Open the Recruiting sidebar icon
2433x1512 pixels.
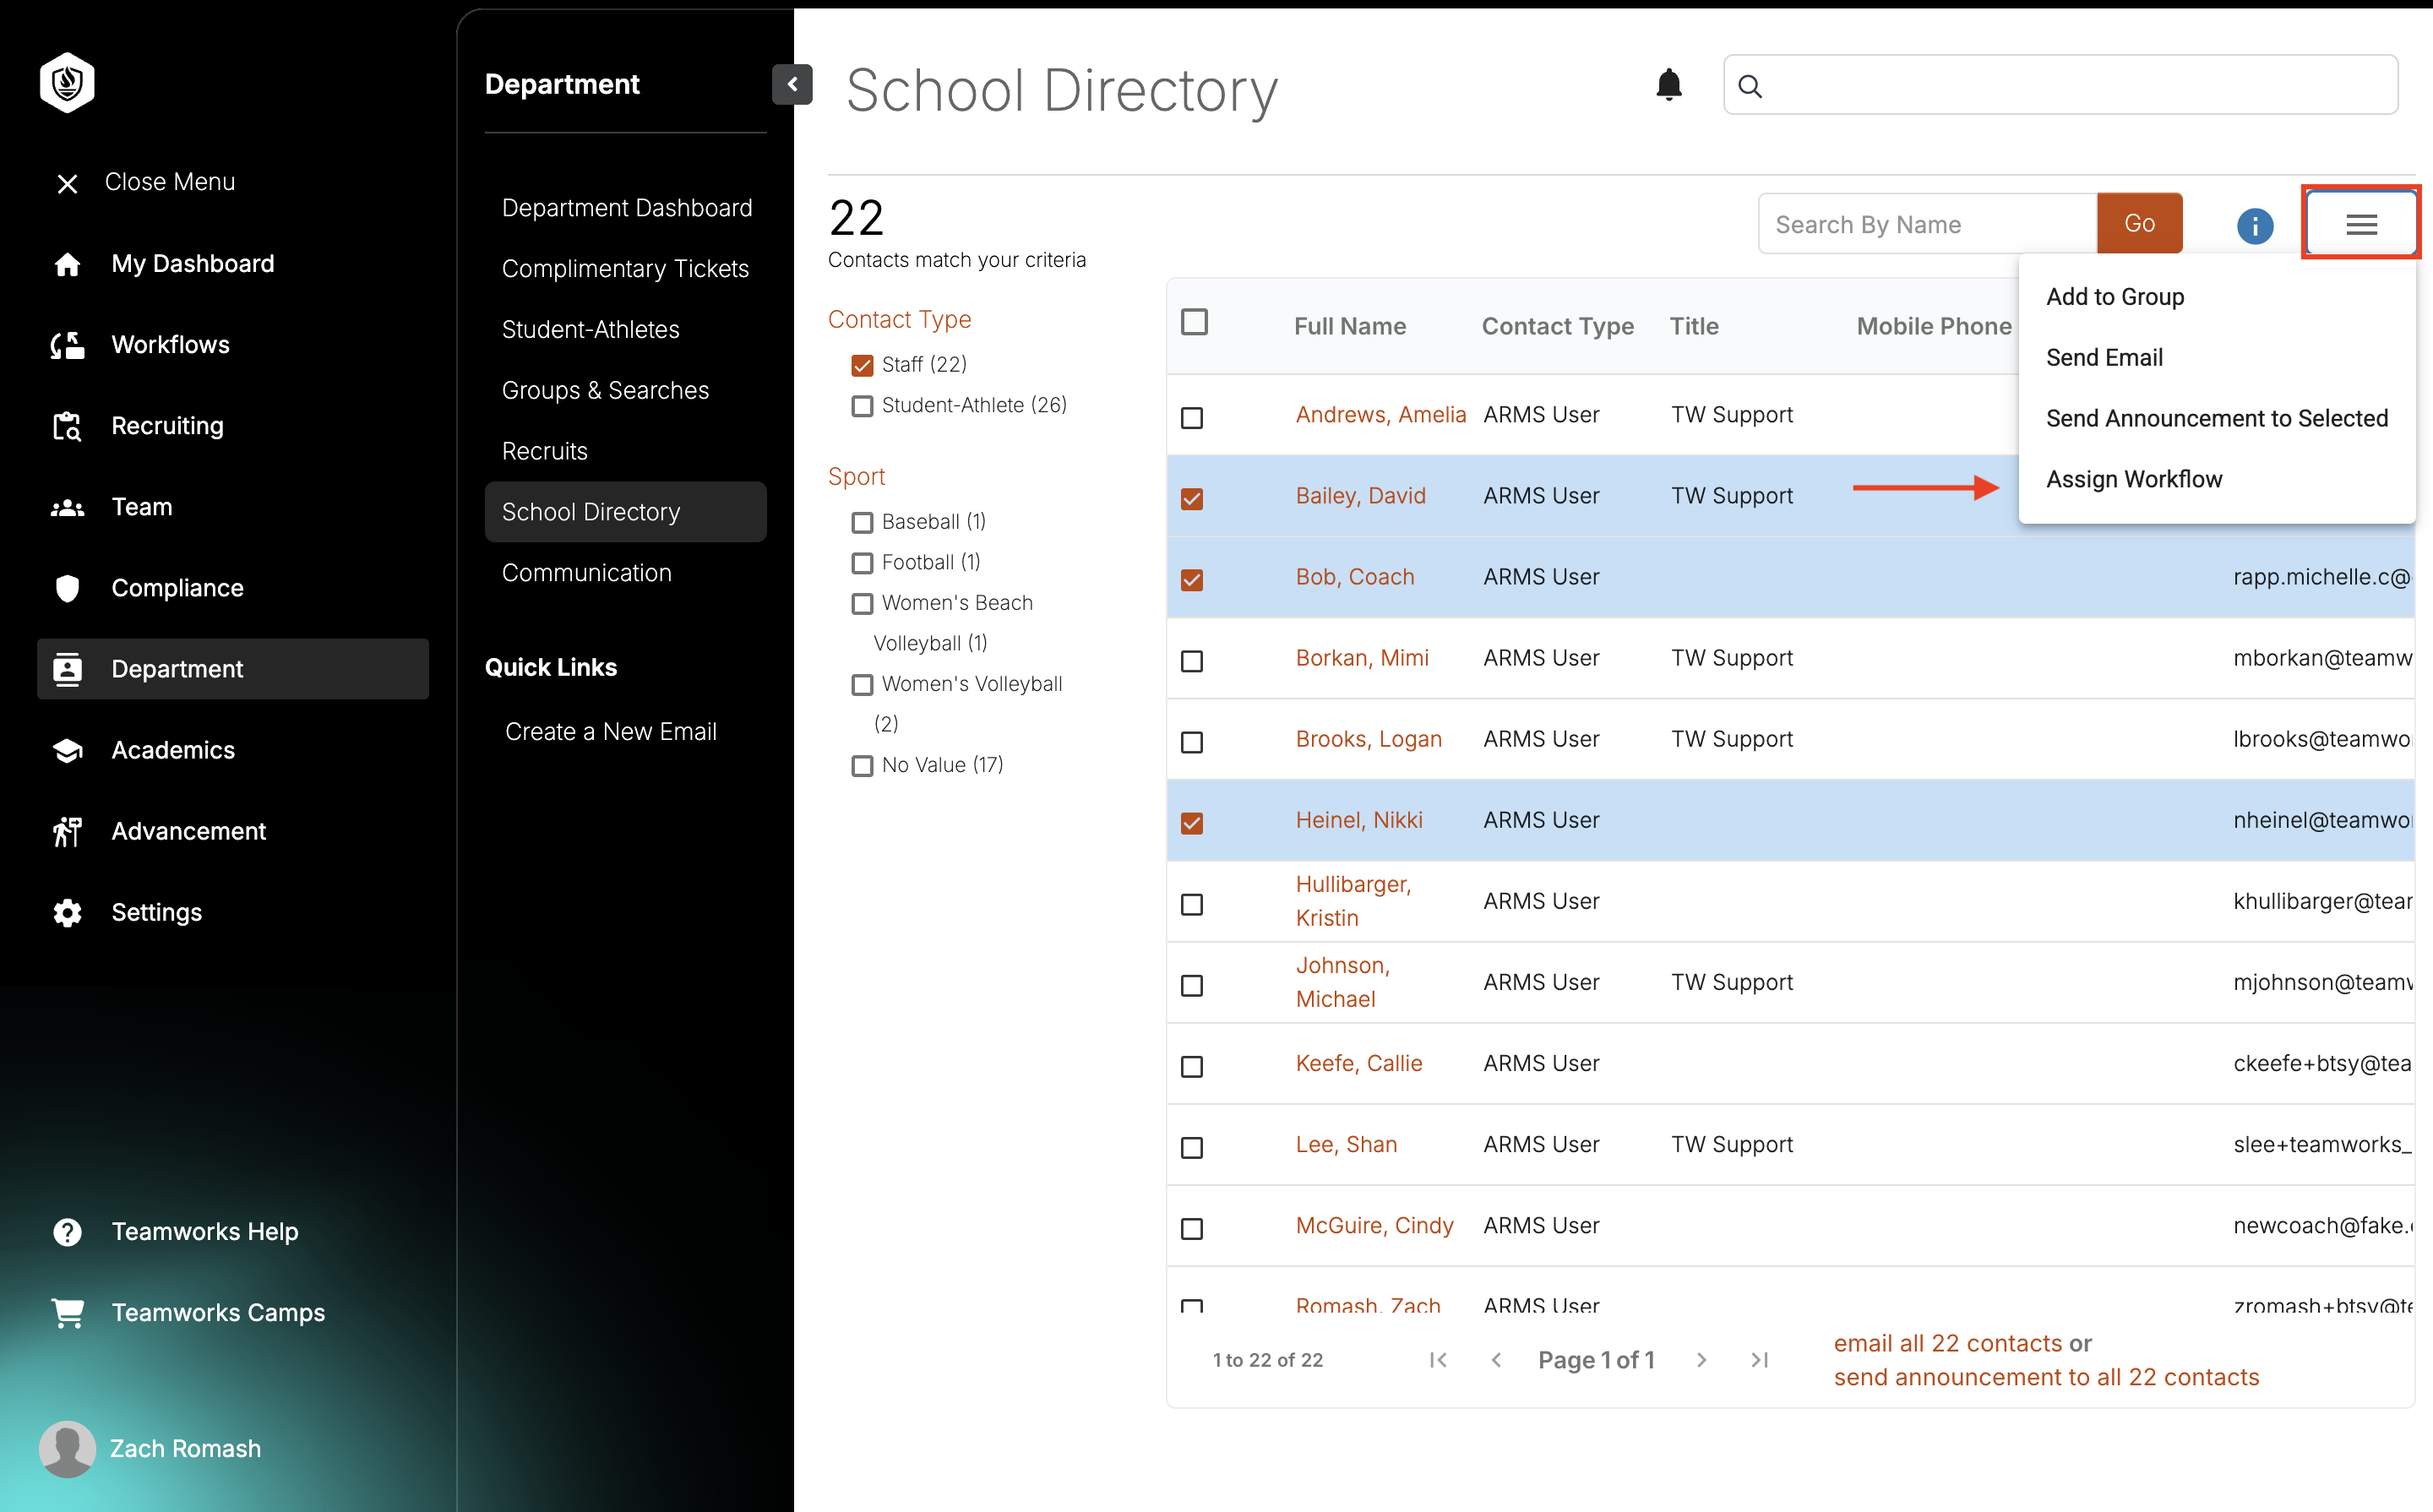67,426
